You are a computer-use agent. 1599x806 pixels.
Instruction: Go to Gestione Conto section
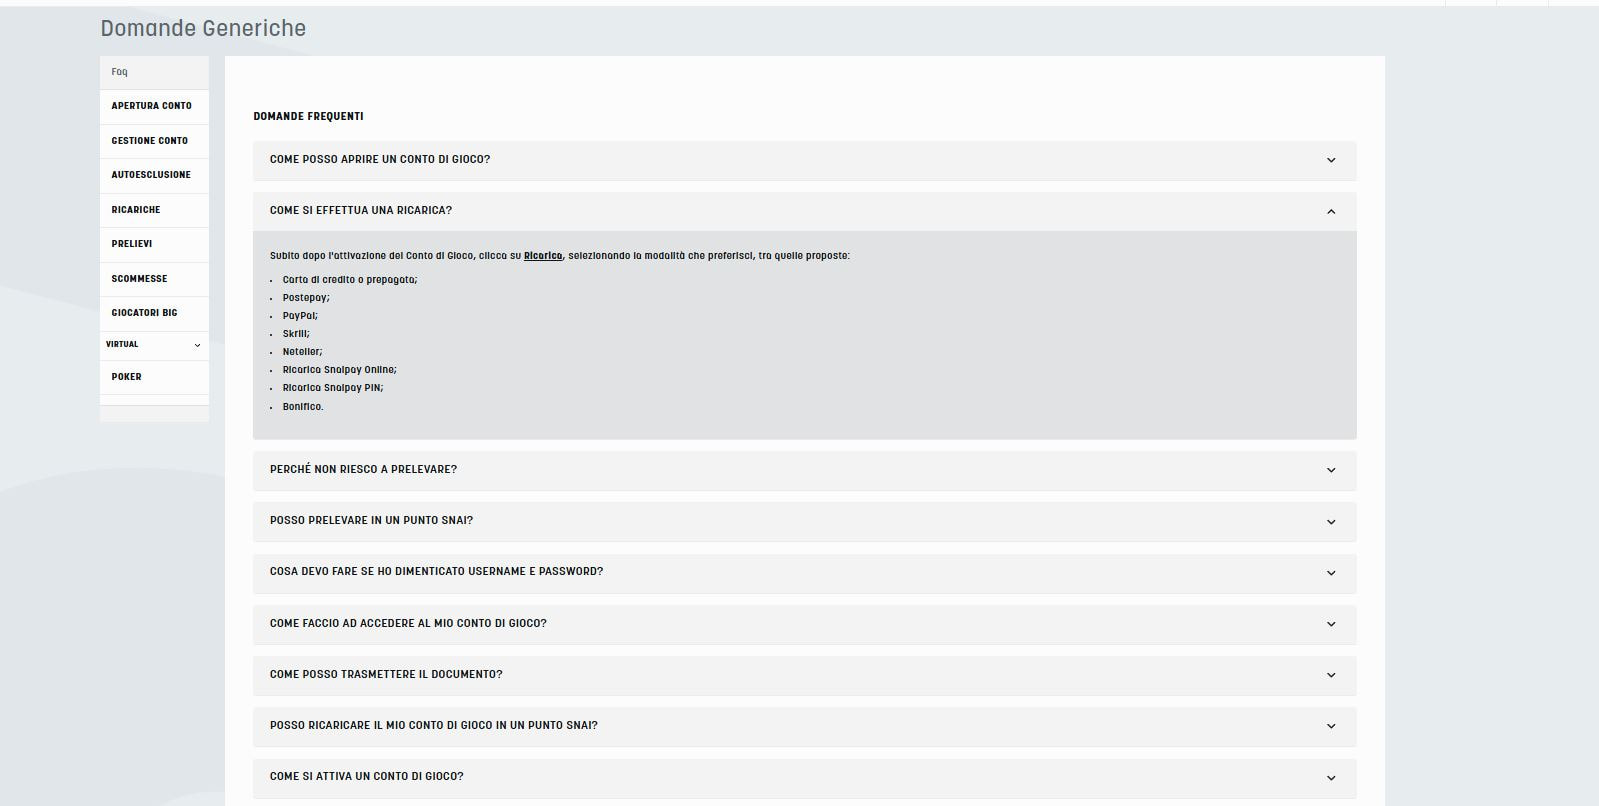tap(150, 141)
